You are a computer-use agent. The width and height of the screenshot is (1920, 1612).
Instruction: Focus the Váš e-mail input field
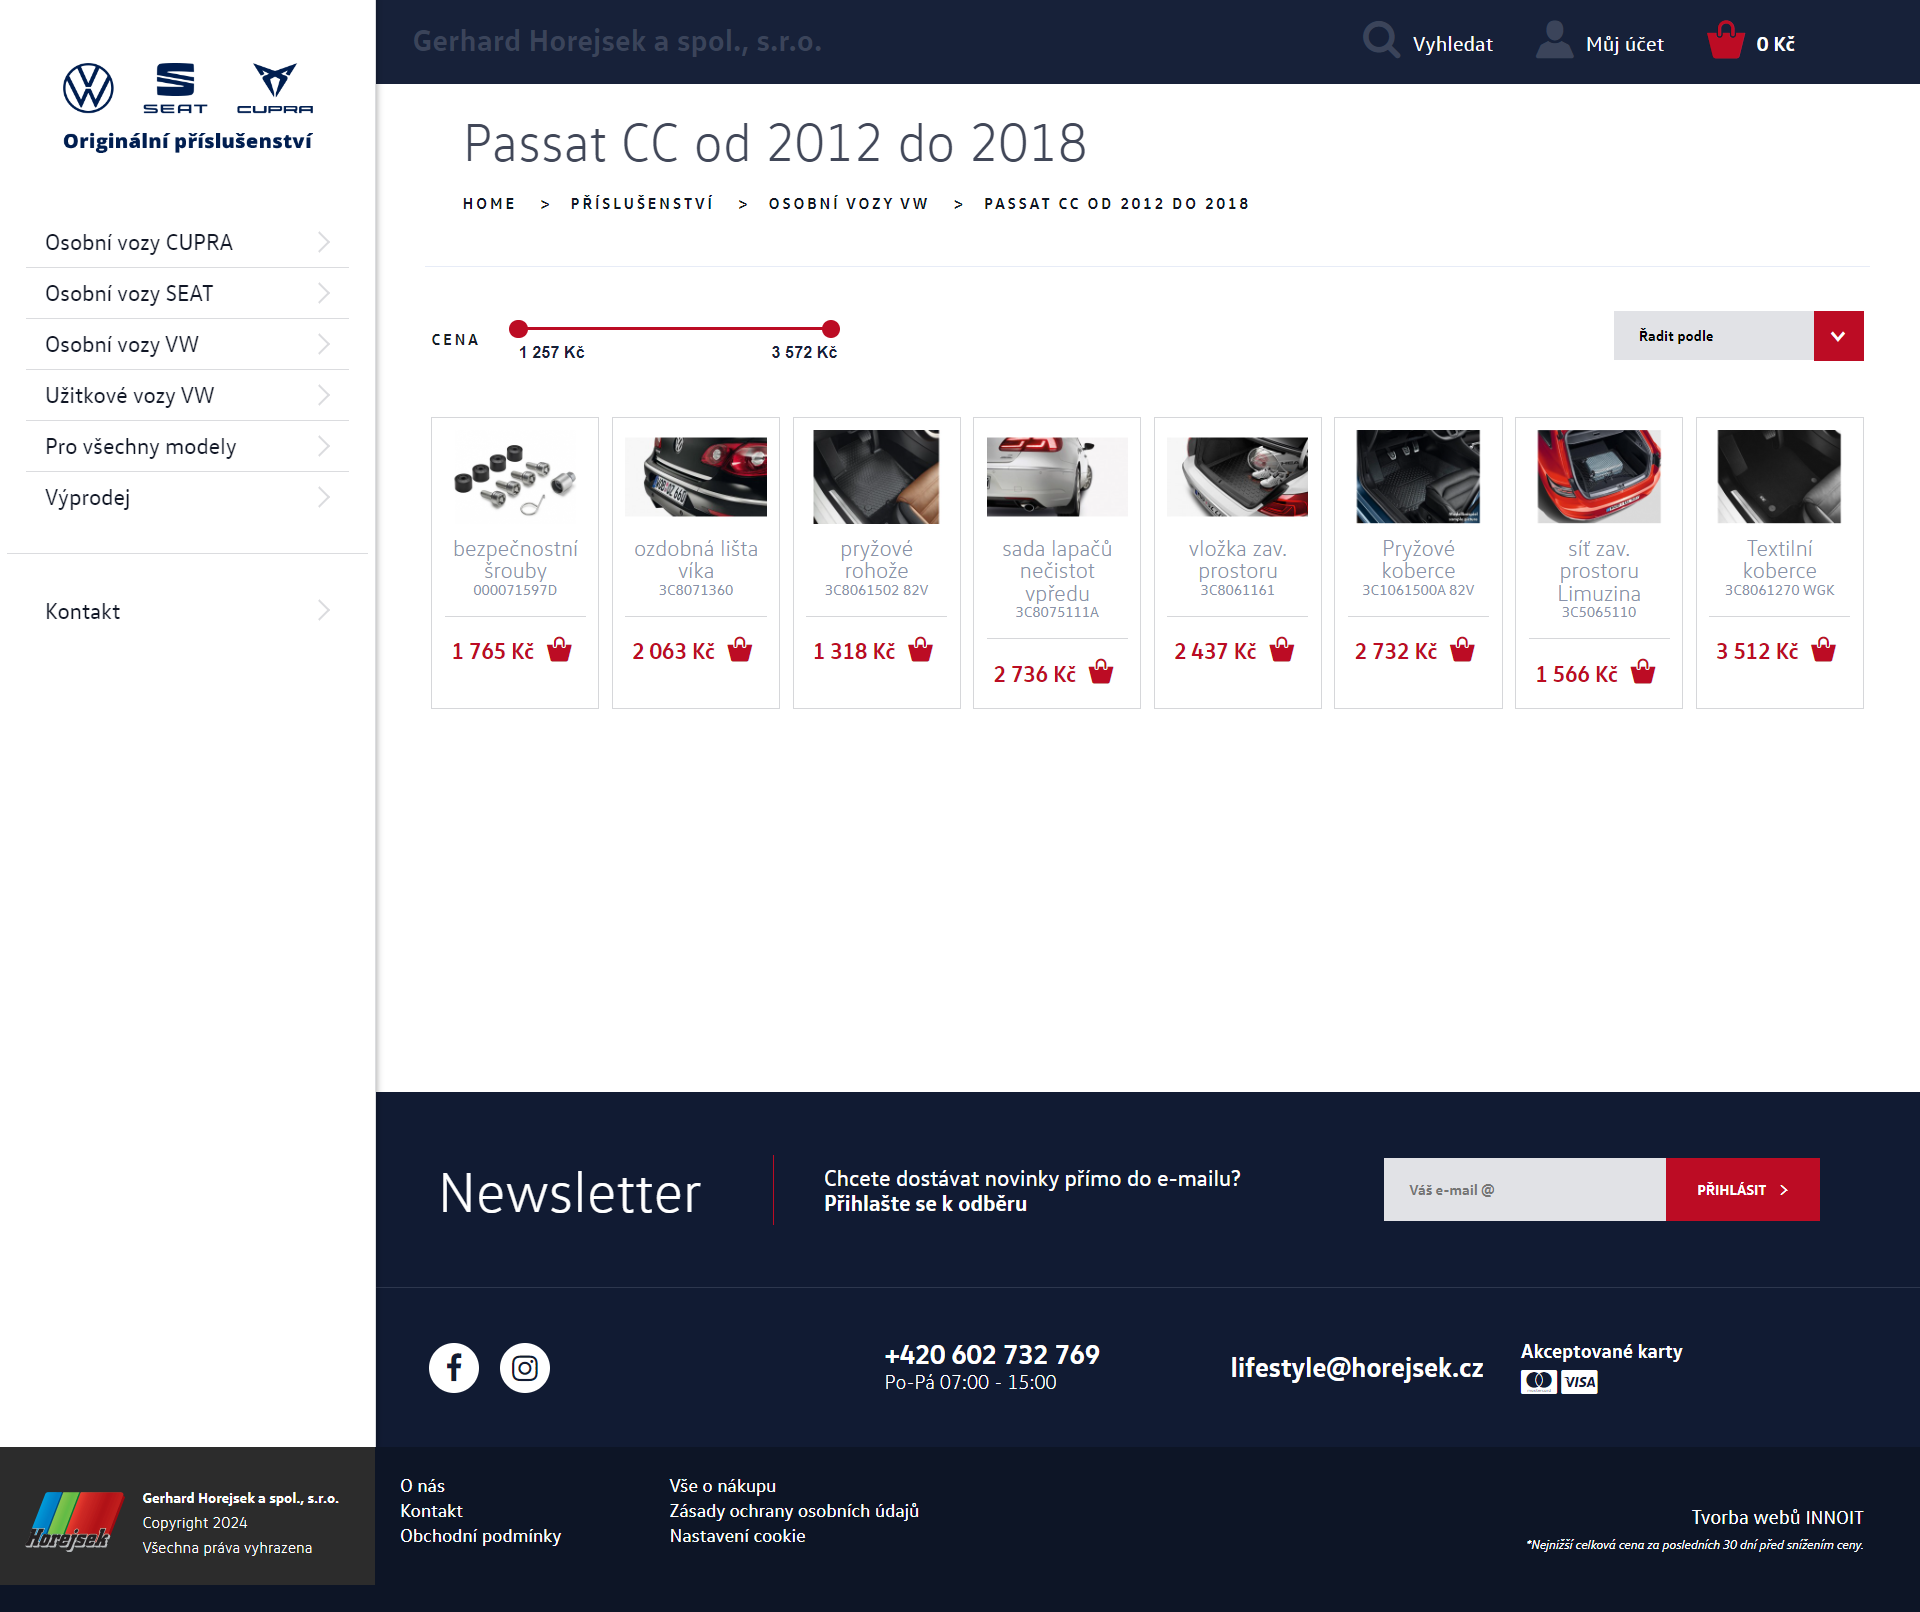[1524, 1189]
